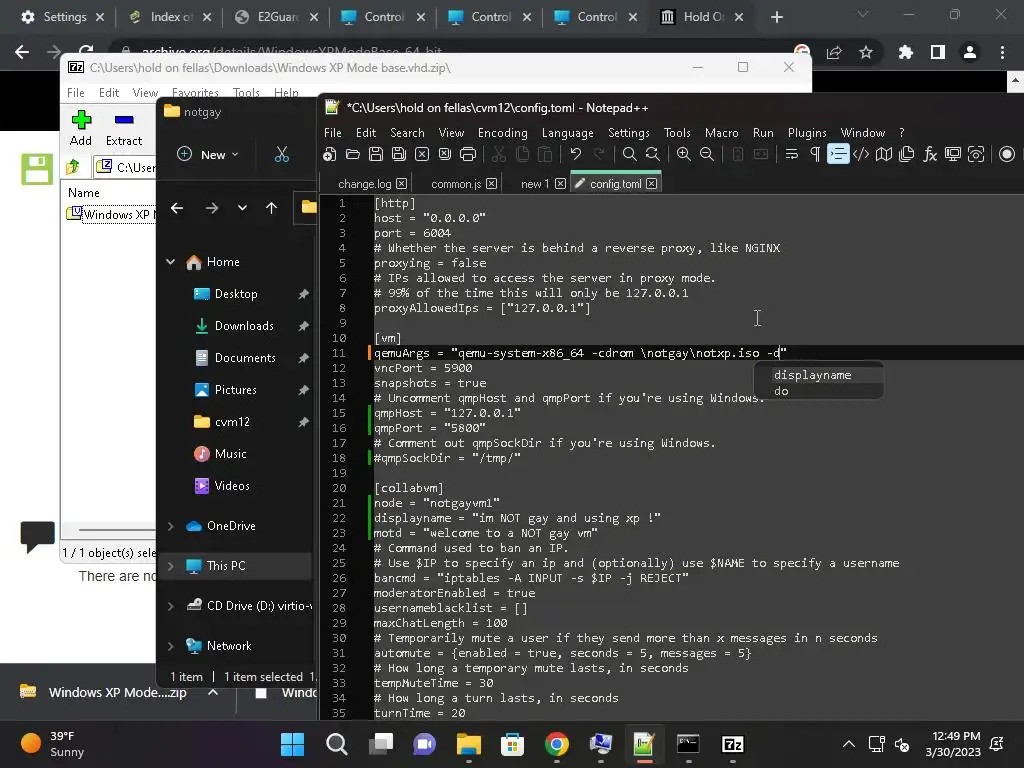
Task: Open the Encoding menu in Notepad++
Action: click(502, 133)
